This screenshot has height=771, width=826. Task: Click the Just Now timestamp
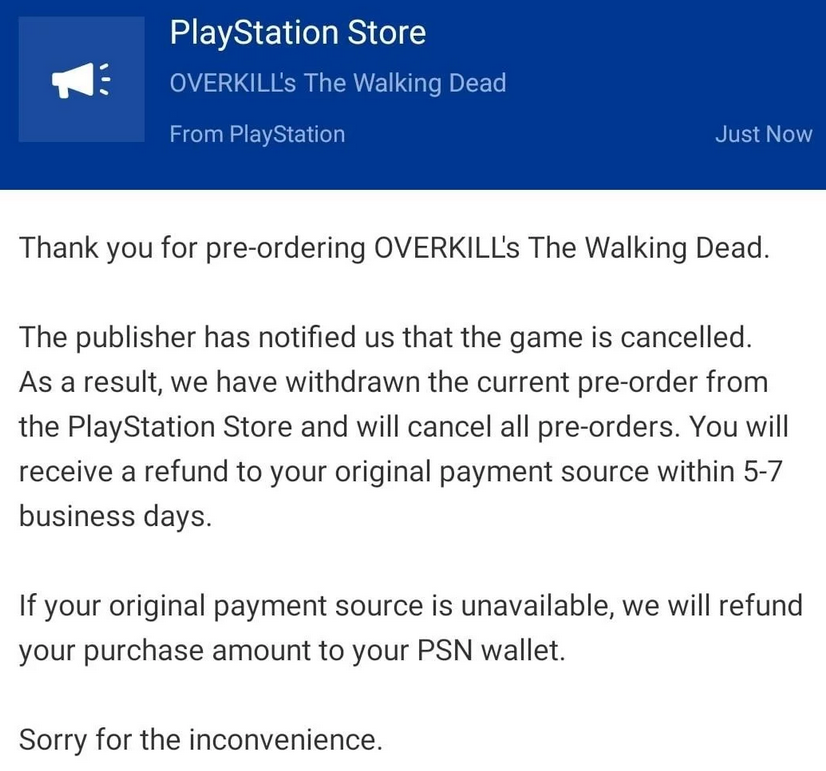point(763,134)
